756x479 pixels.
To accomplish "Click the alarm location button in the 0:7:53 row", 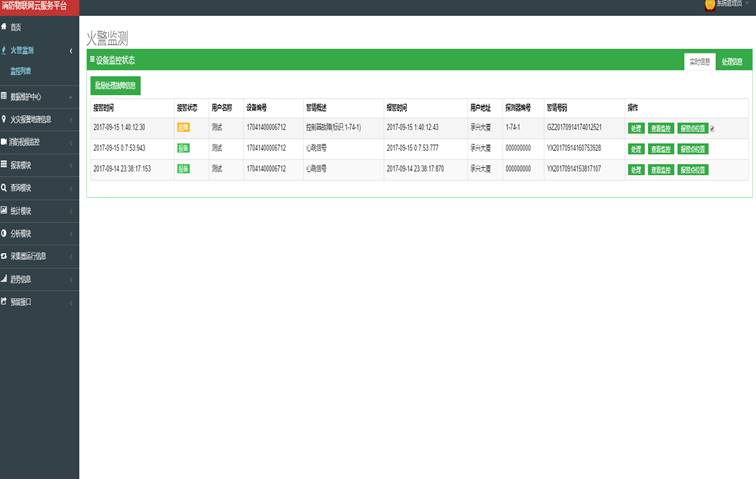I will [x=693, y=149].
